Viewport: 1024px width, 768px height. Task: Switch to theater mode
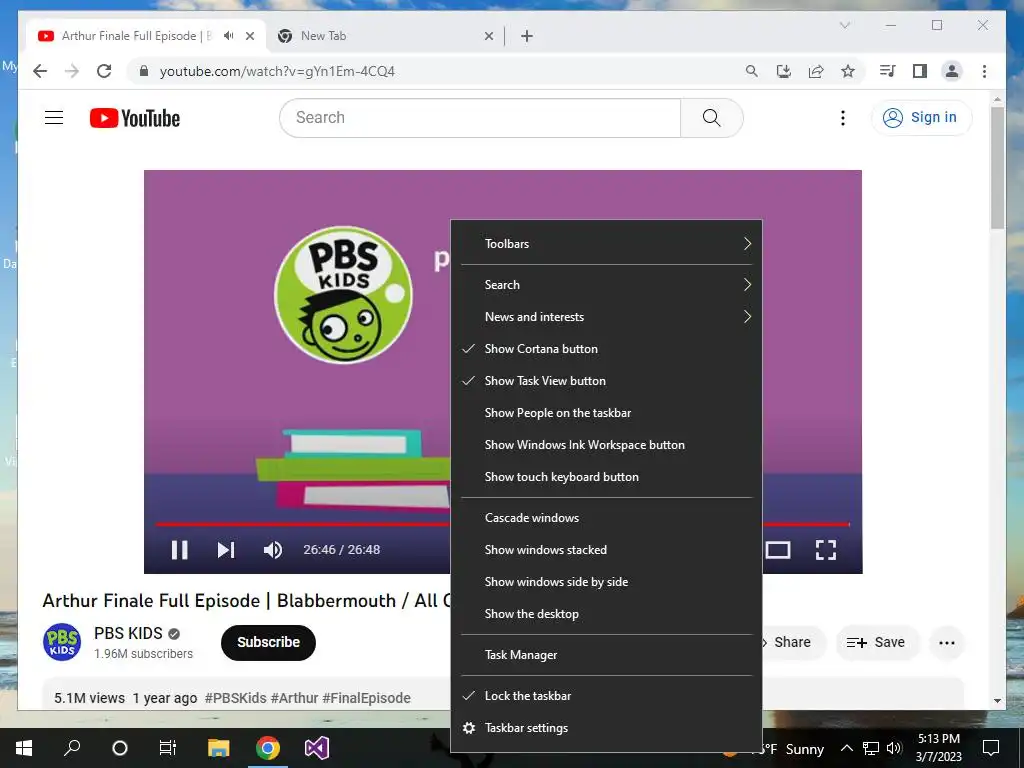[777, 550]
